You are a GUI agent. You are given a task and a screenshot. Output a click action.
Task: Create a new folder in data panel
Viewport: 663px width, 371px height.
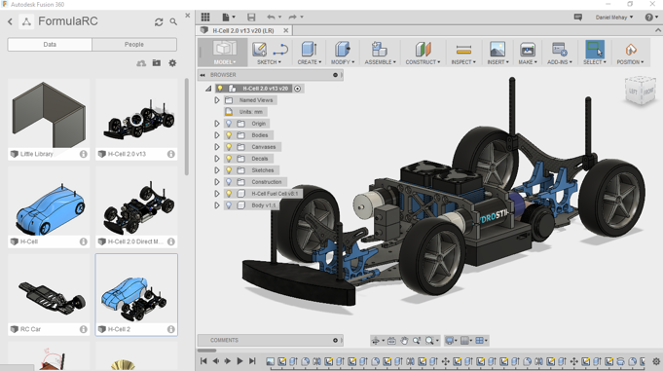coord(156,63)
